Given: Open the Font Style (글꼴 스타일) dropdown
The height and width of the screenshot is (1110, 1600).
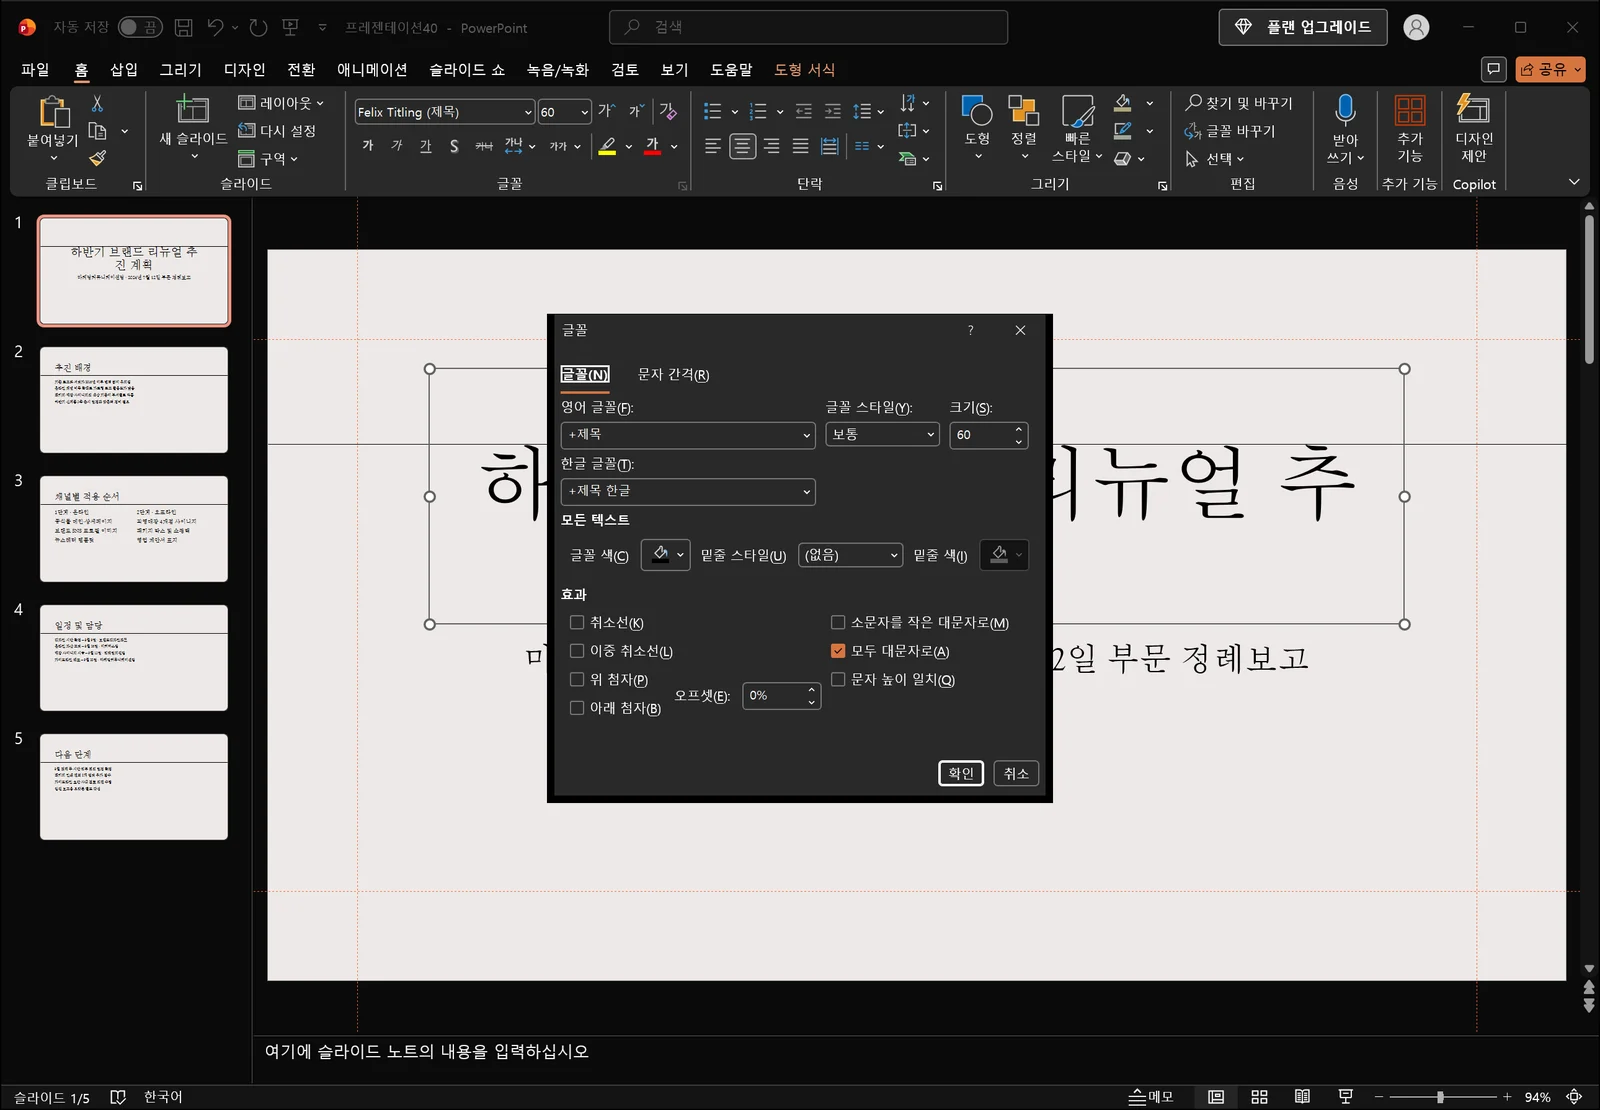Looking at the screenshot, I should (882, 435).
